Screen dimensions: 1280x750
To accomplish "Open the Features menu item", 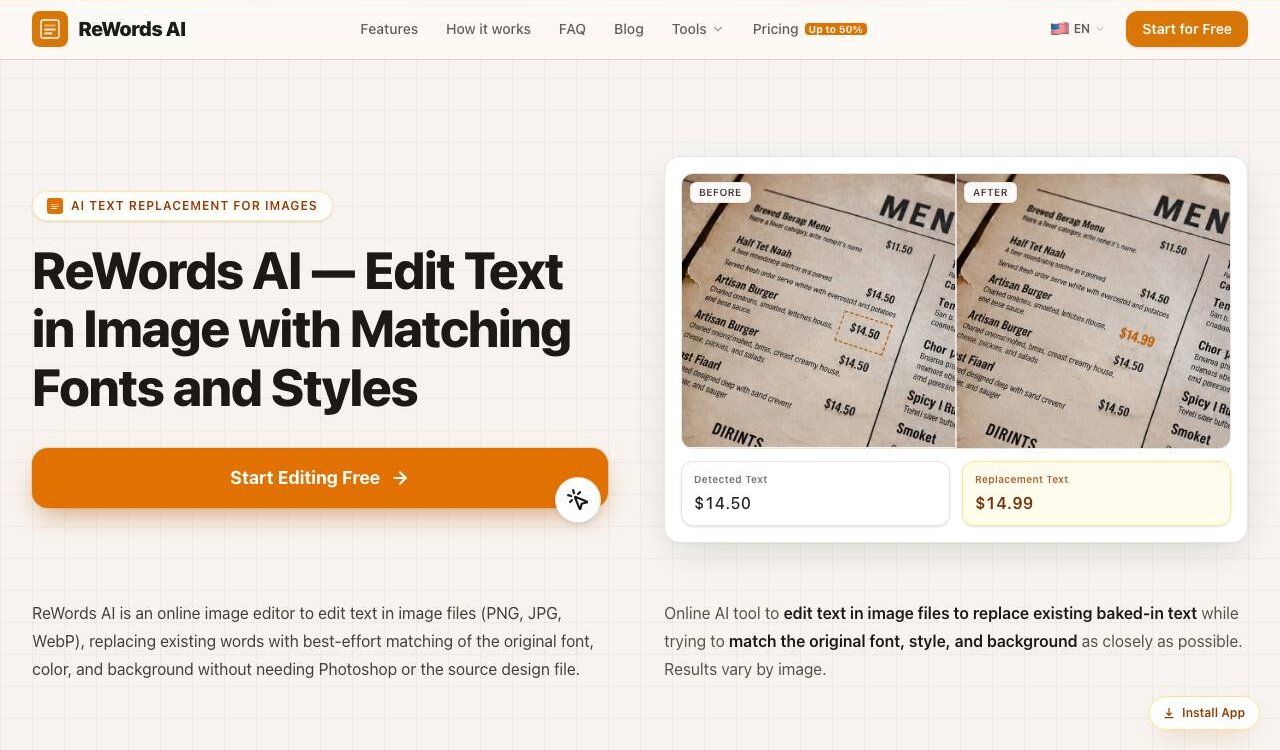I will click(x=389, y=29).
